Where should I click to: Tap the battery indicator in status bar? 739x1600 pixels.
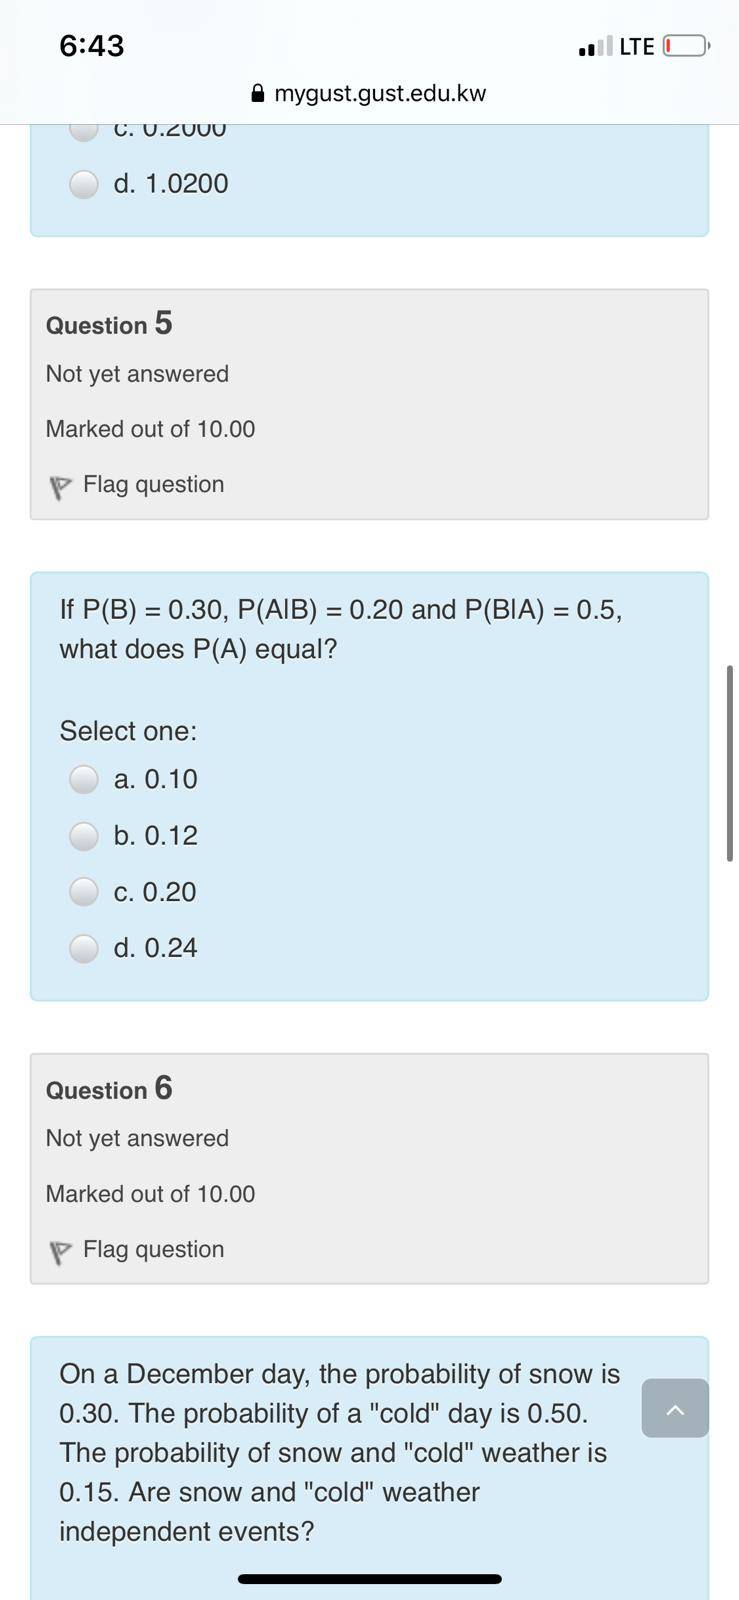pyautogui.click(x=686, y=46)
